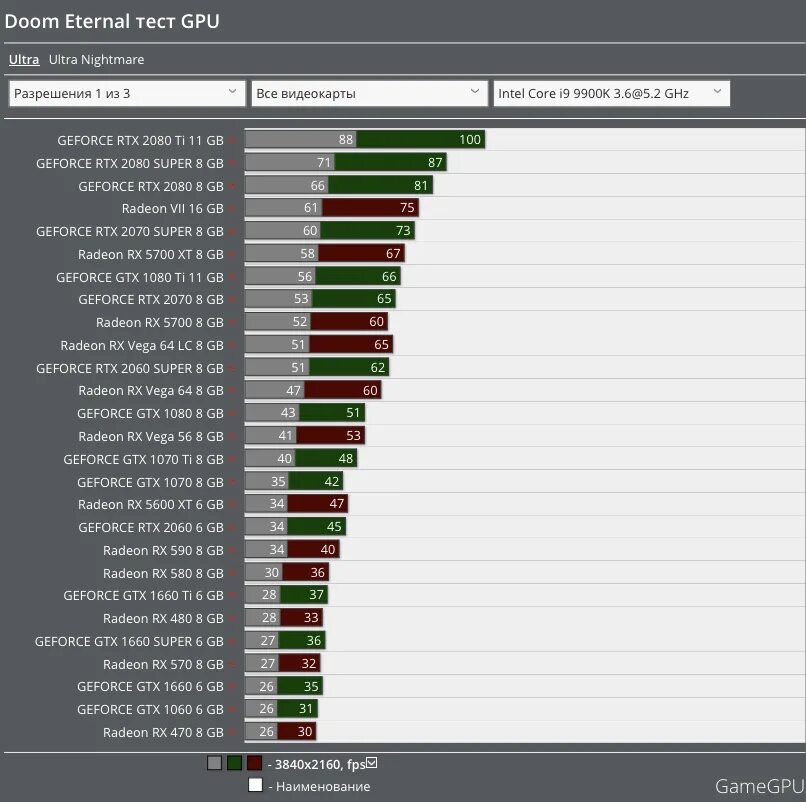Click the green 37 value for GTX 1660 Ti
The height and width of the screenshot is (802, 806).
(316, 595)
